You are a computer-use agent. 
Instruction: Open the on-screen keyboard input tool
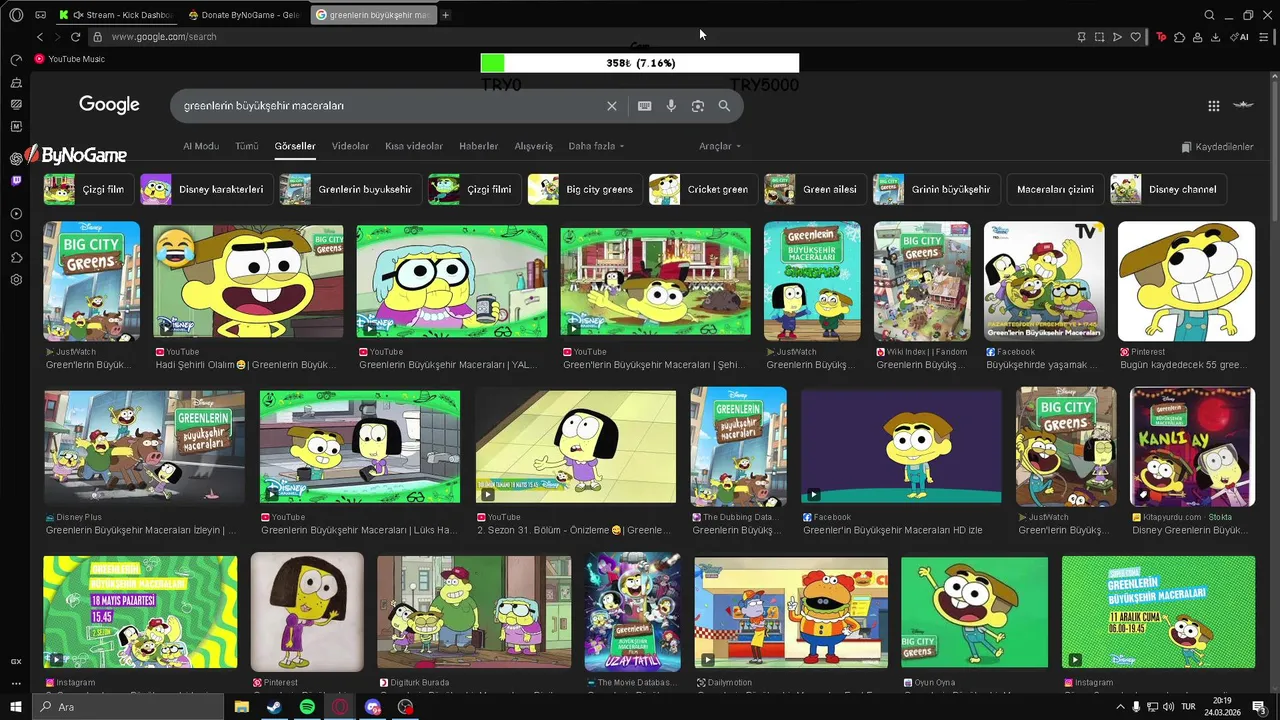point(645,106)
